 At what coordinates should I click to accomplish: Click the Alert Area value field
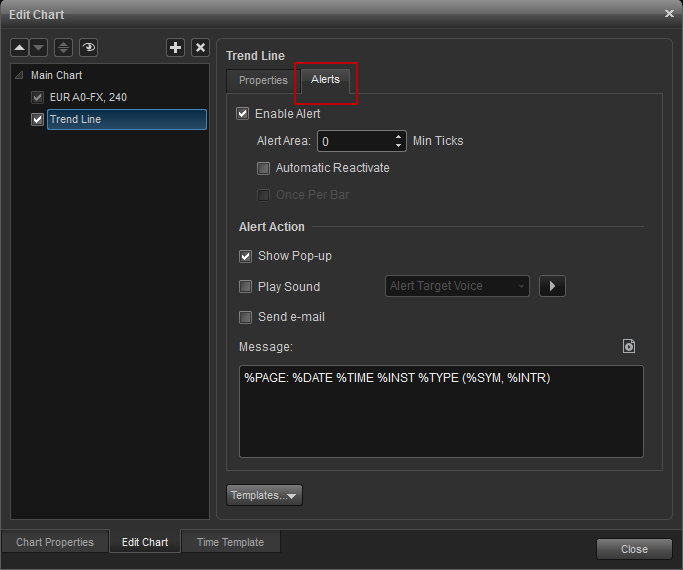356,141
